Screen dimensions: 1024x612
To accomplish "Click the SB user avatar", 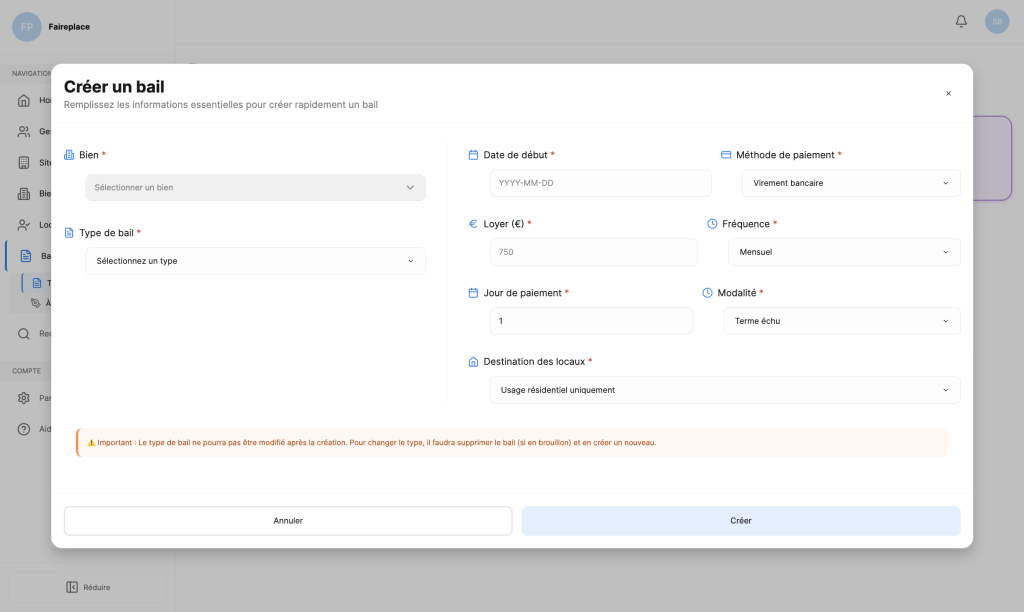I will click(x=996, y=21).
